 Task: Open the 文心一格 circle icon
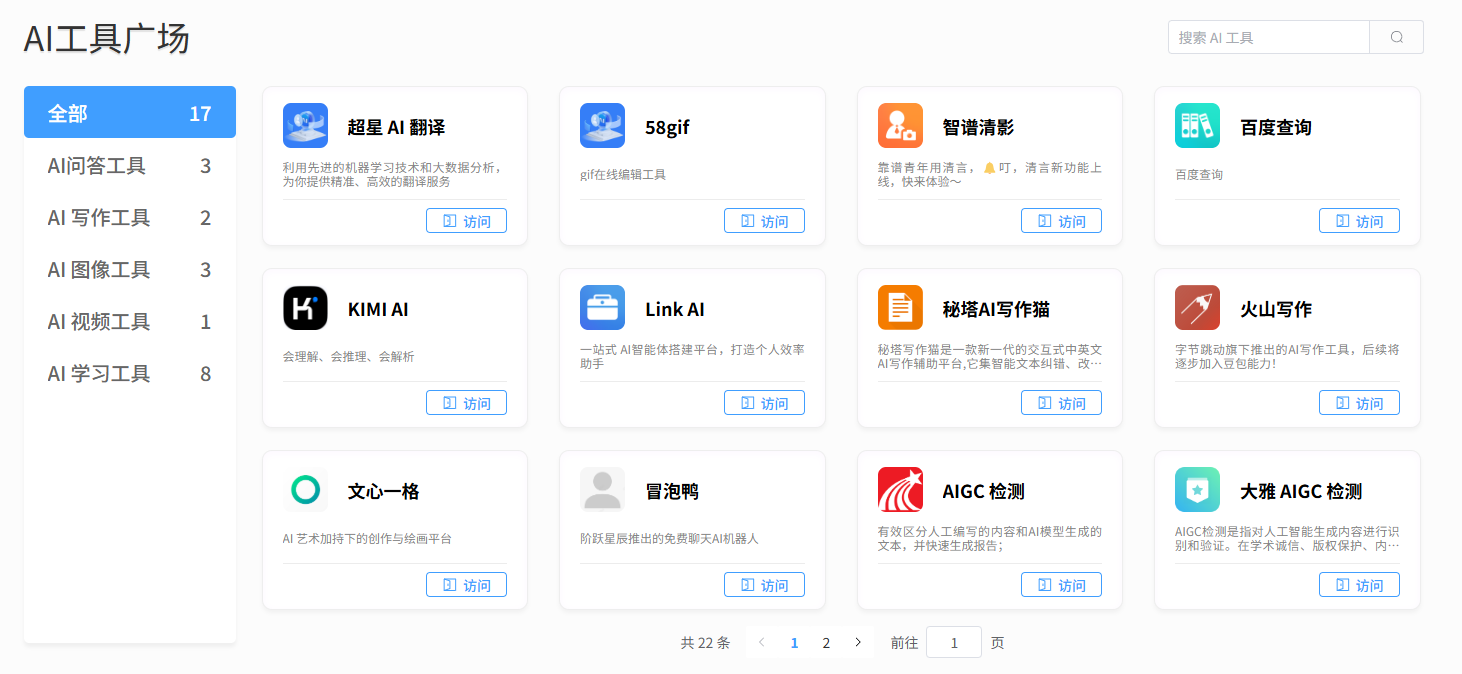[x=305, y=489]
